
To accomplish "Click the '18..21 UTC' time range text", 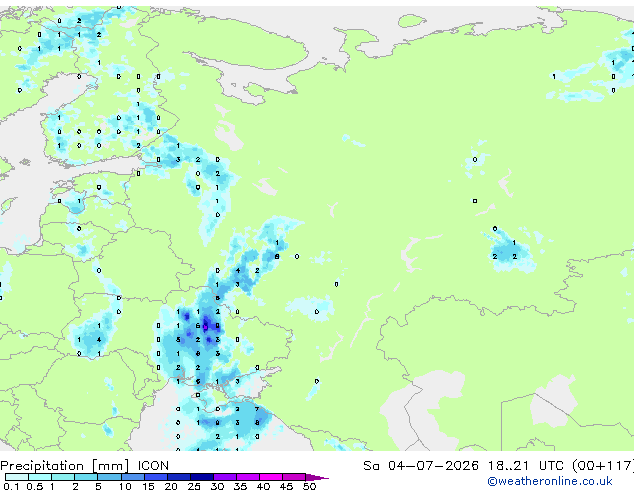I will [525, 466].
